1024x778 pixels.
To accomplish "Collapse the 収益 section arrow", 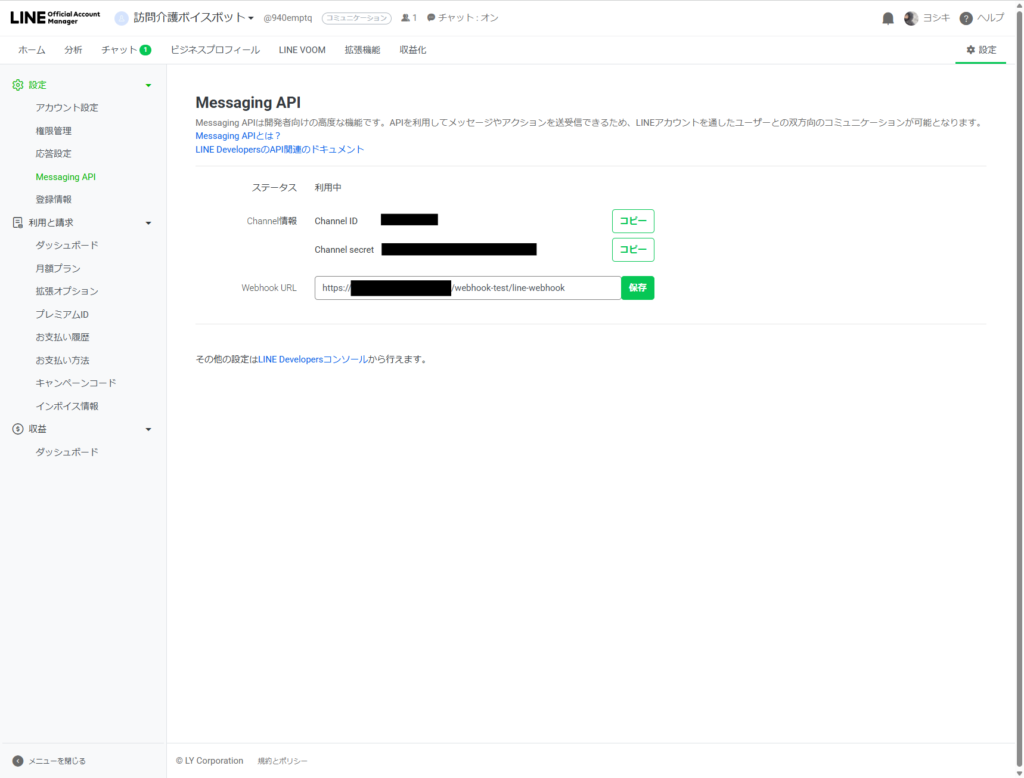I will (148, 430).
